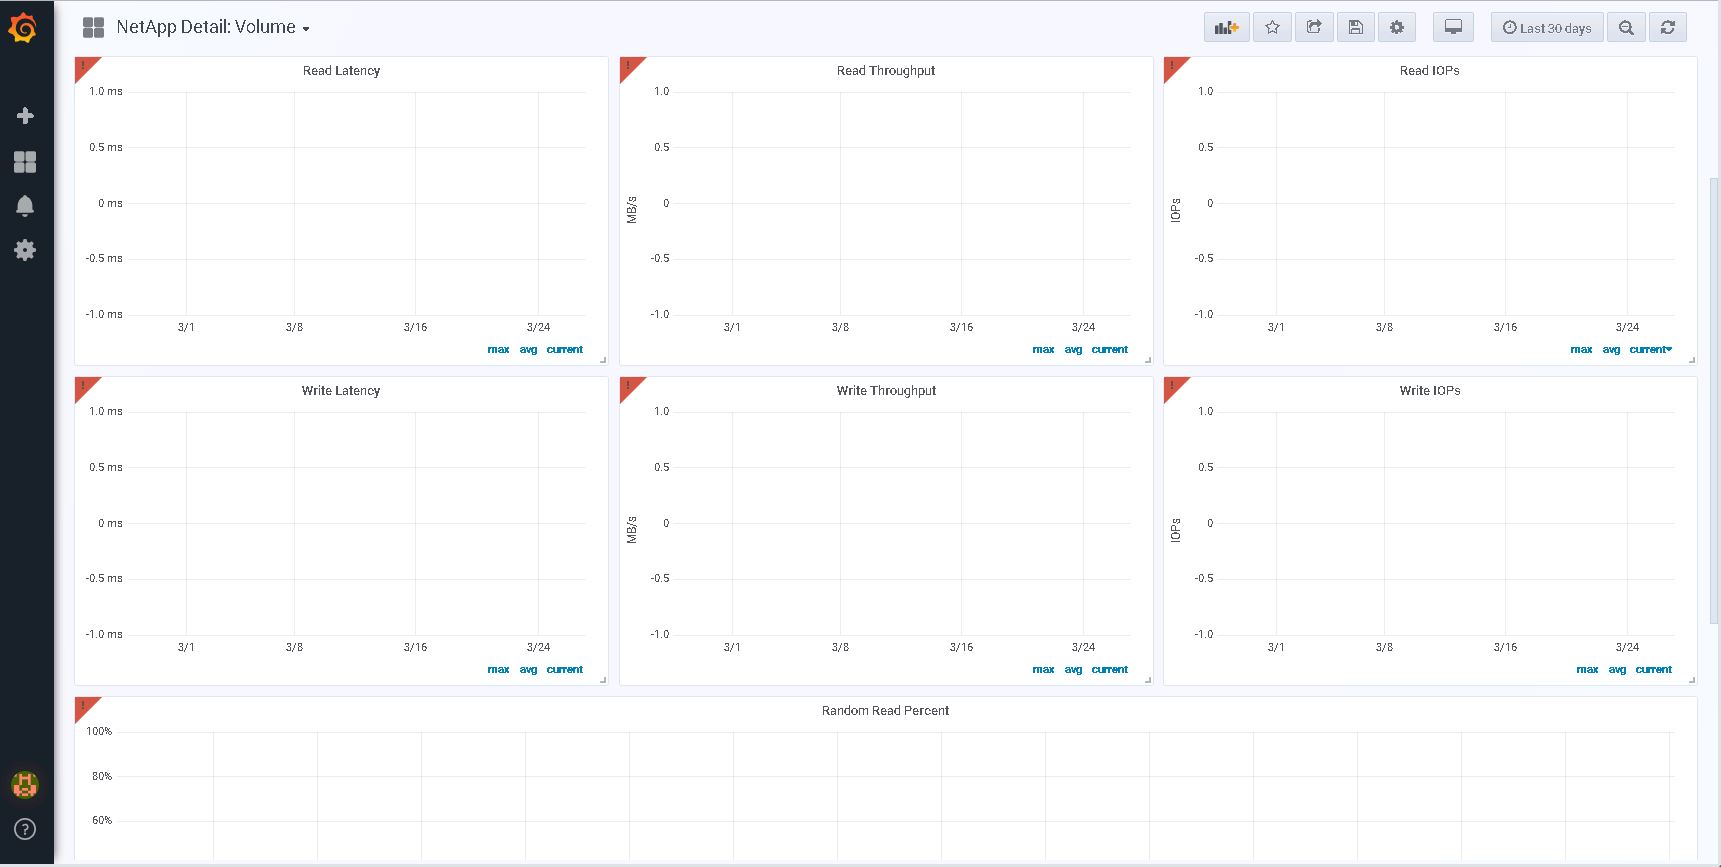The image size is (1721, 867).
Task: Click the 100% axis label in Random Read Percent
Action: click(x=99, y=732)
